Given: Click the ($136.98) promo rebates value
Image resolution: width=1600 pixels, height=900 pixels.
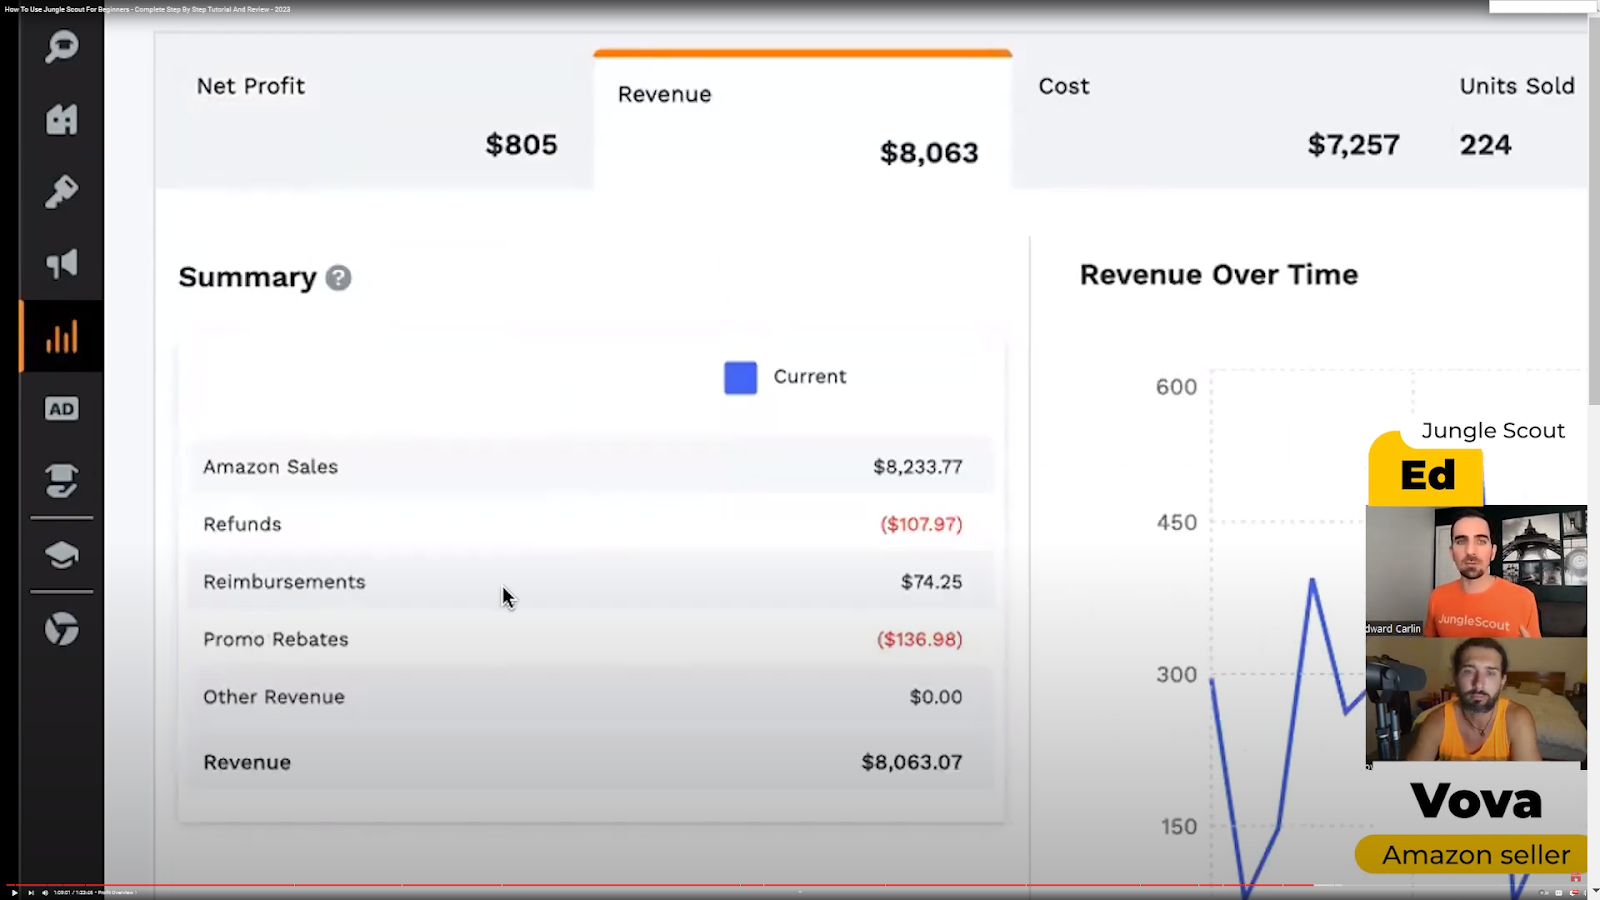Looking at the screenshot, I should 920,639.
